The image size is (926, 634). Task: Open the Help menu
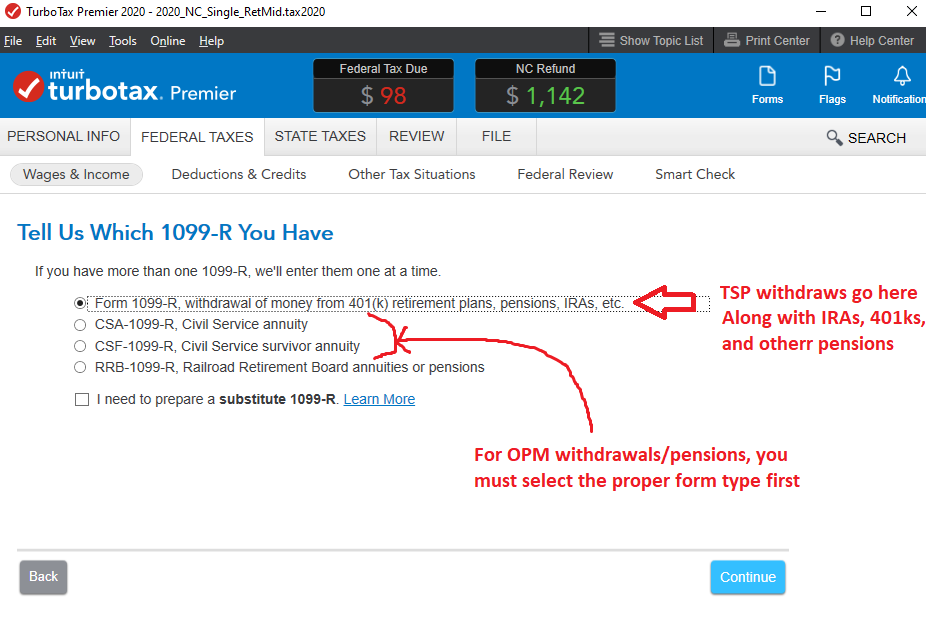pos(211,41)
